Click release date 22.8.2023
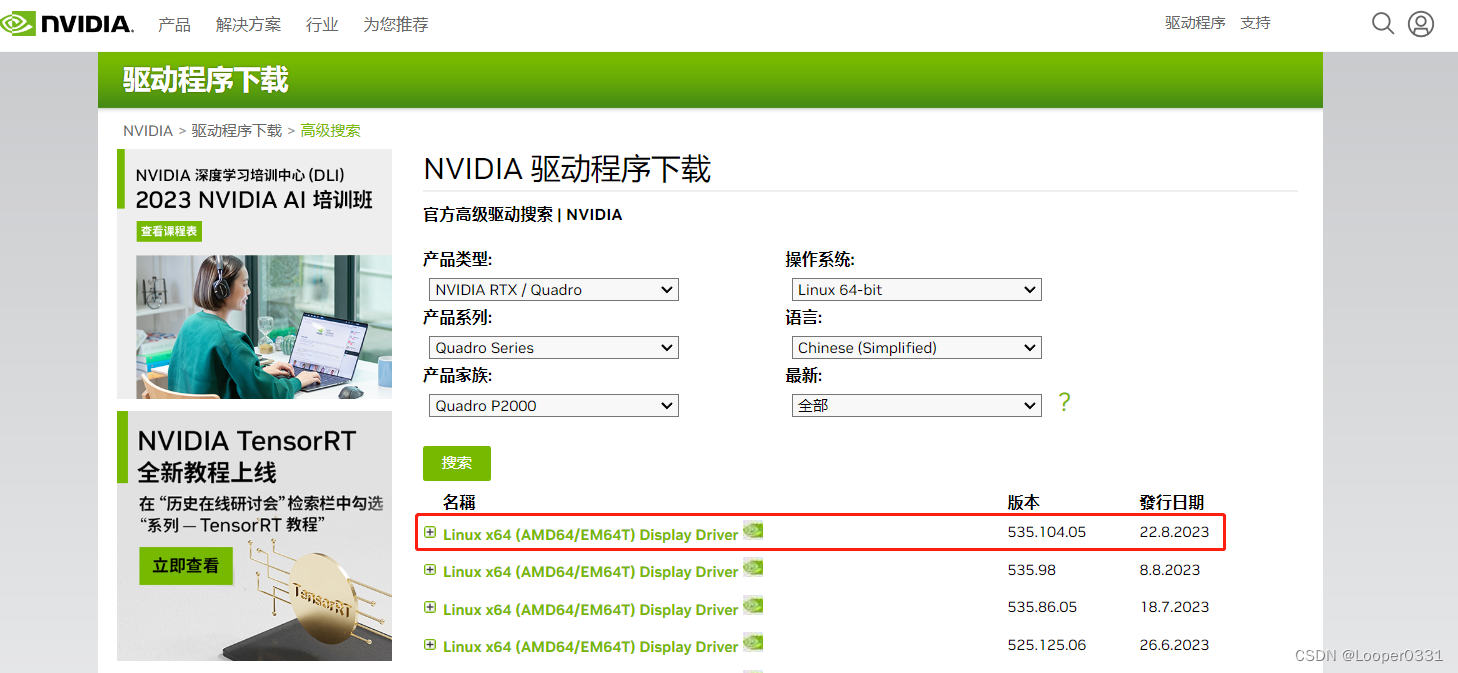Image resolution: width=1458 pixels, height=673 pixels. click(1174, 532)
